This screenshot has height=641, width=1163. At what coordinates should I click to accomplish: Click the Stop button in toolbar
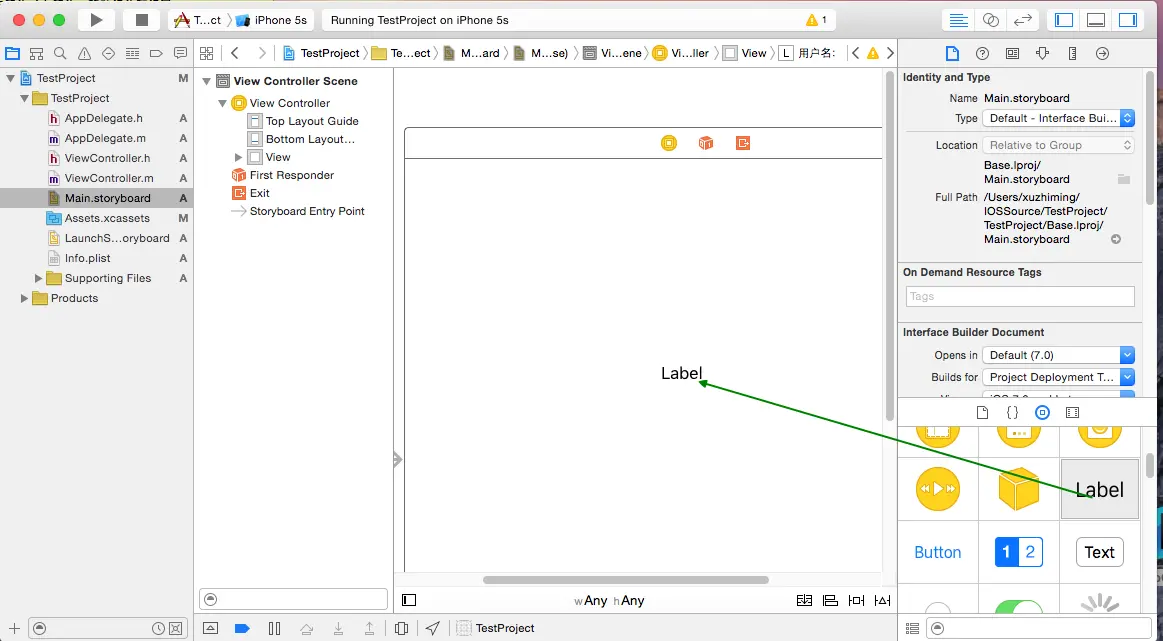(x=142, y=20)
